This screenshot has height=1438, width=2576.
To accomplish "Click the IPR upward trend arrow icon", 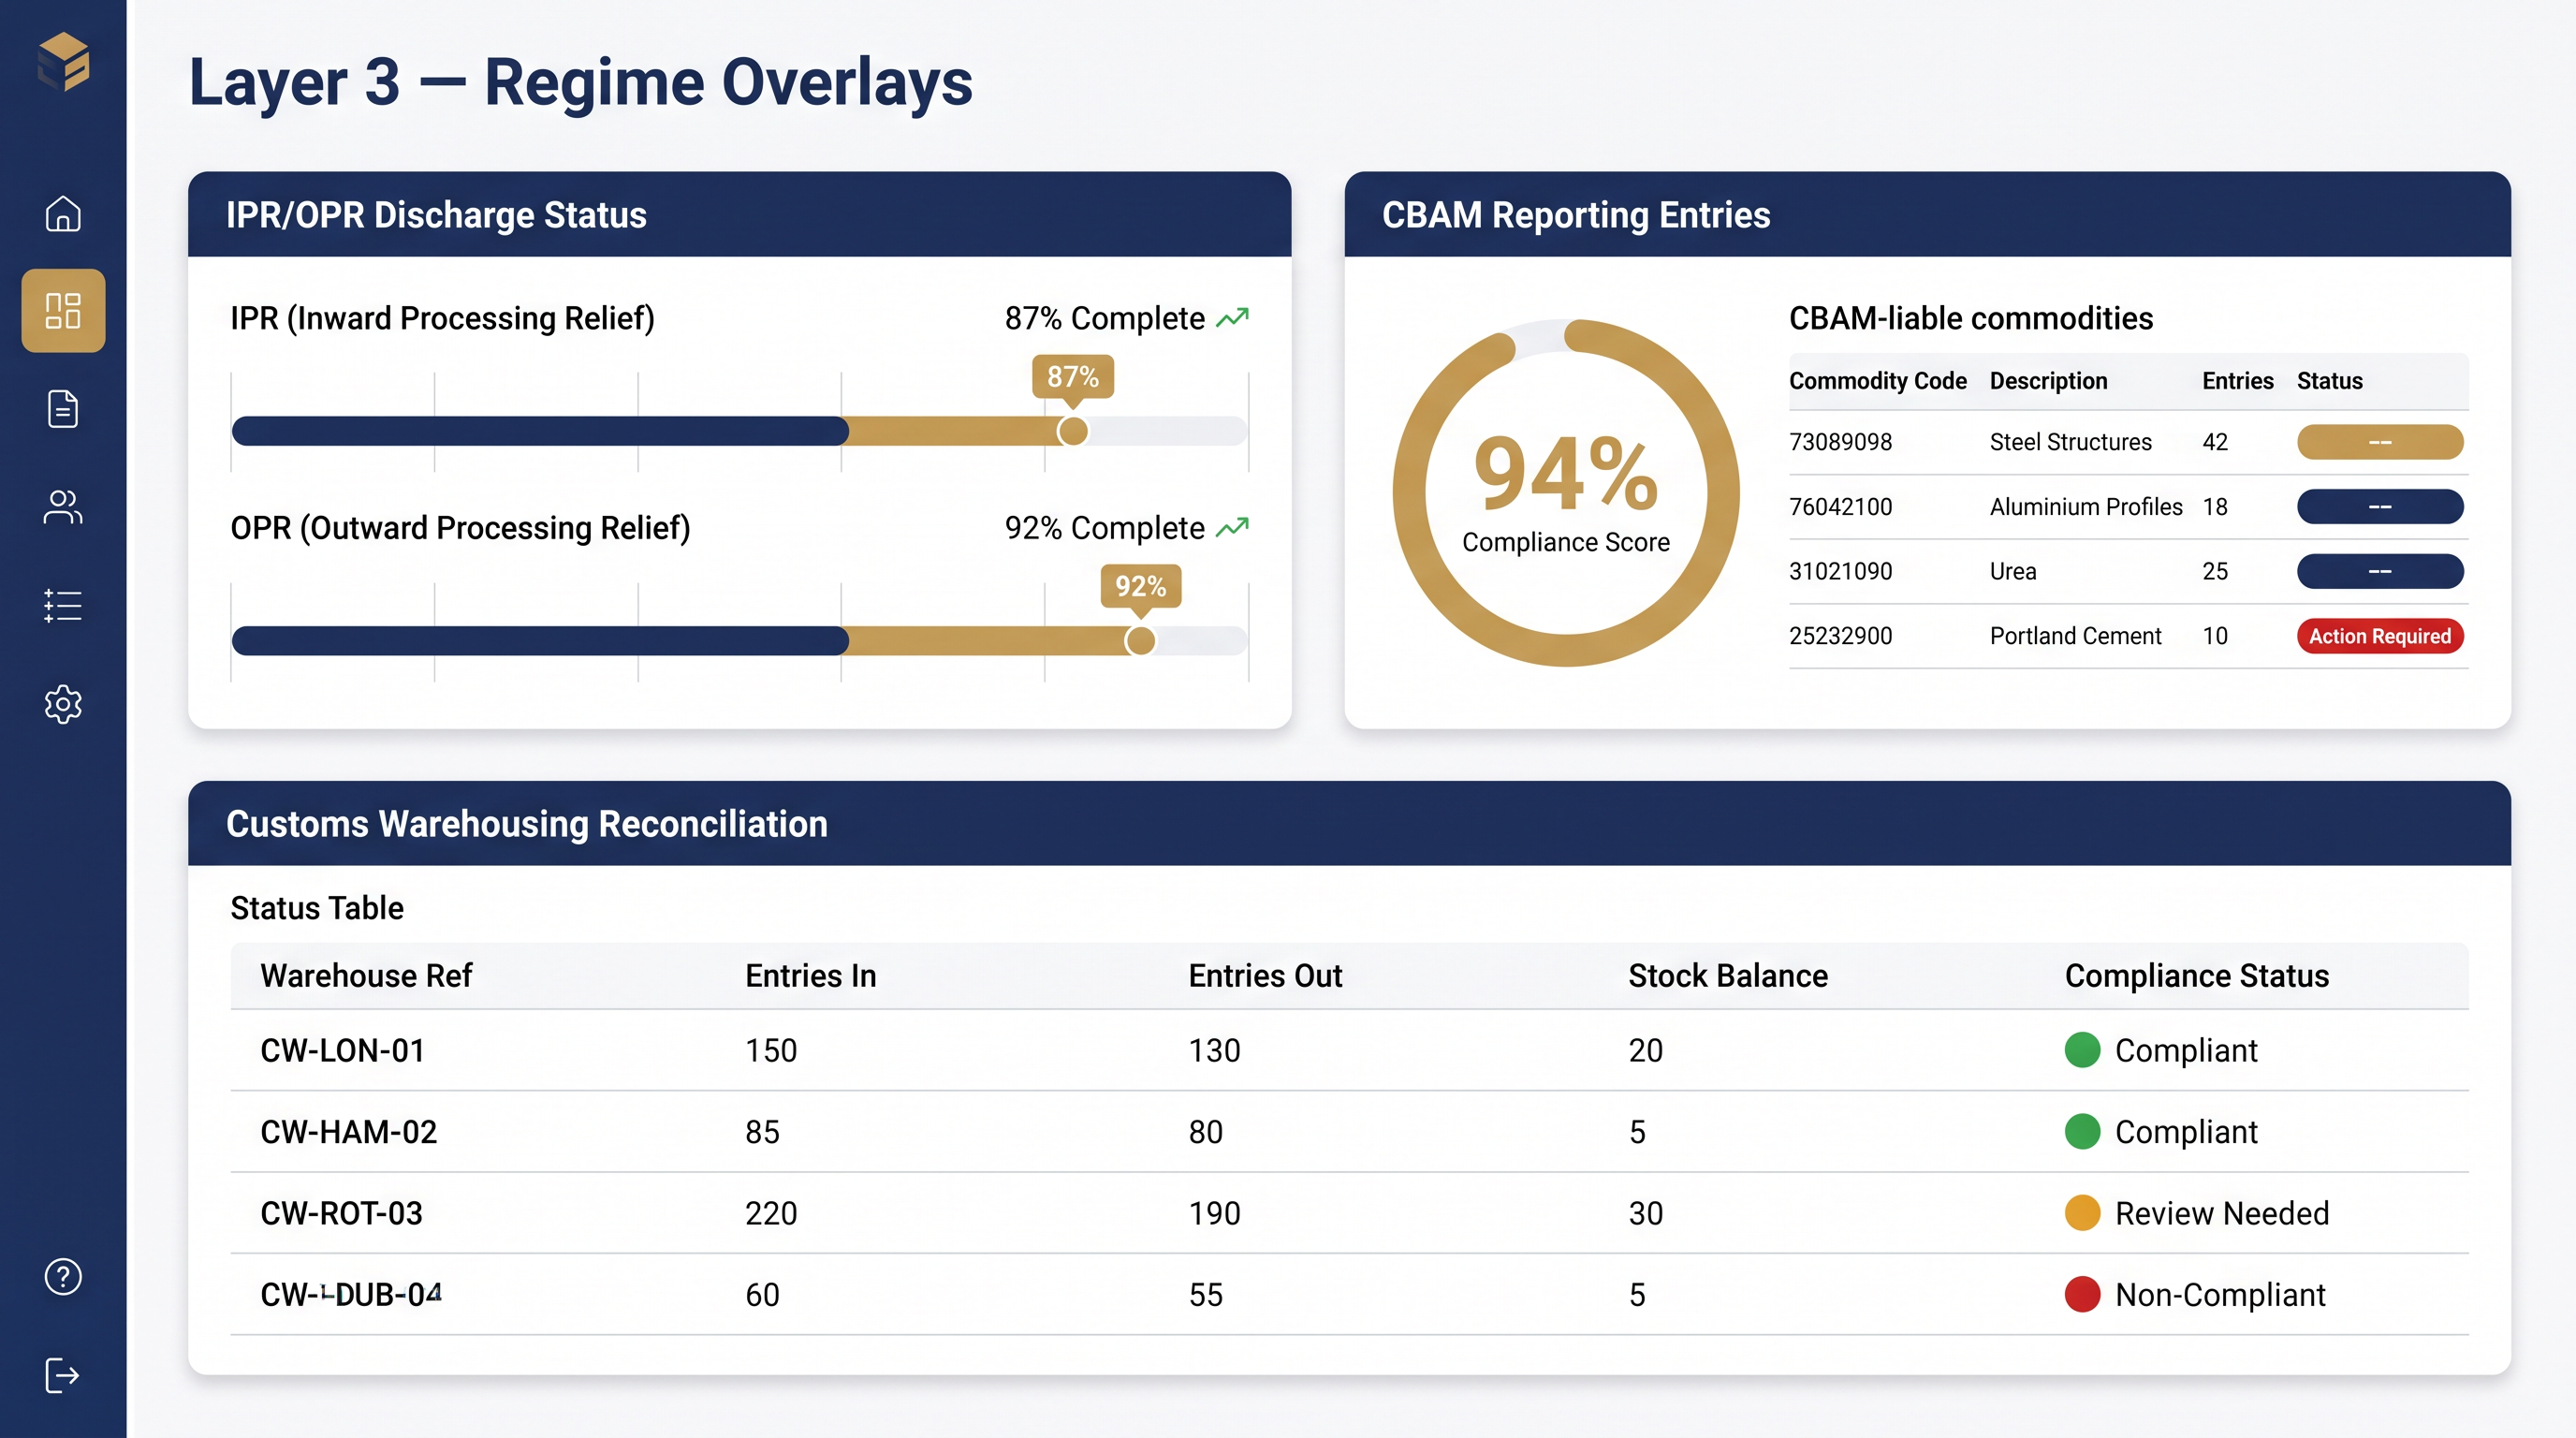I will (x=1232, y=318).
